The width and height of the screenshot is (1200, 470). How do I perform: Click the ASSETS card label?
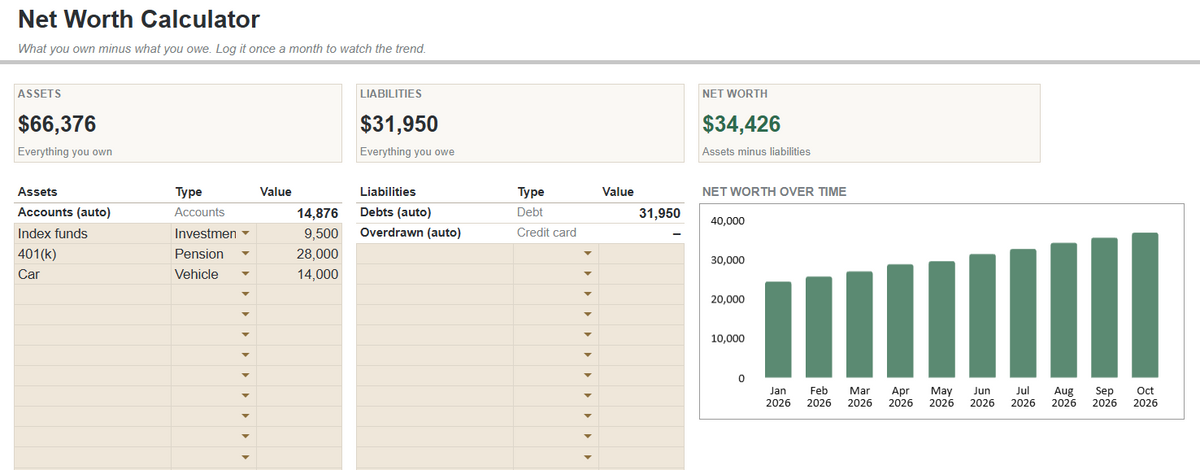coord(40,93)
